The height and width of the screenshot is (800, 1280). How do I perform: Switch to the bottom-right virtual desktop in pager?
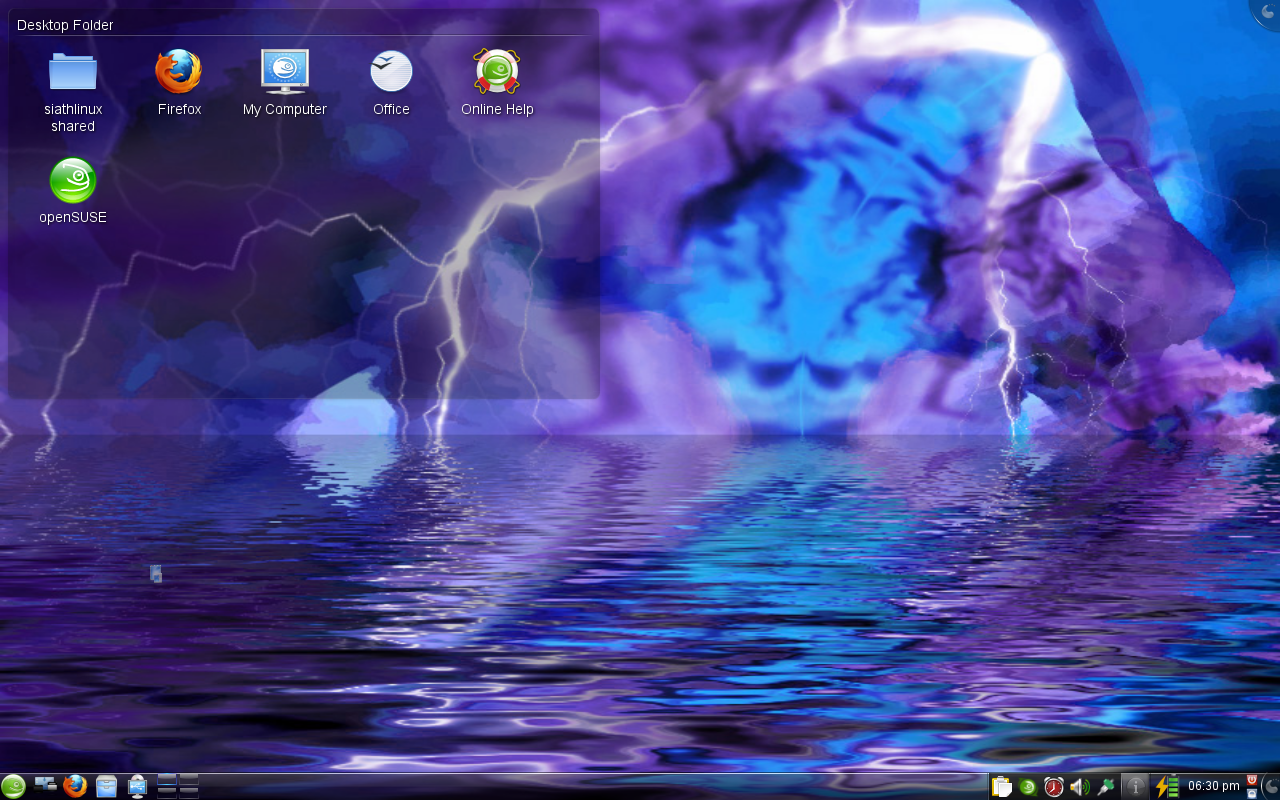click(189, 793)
